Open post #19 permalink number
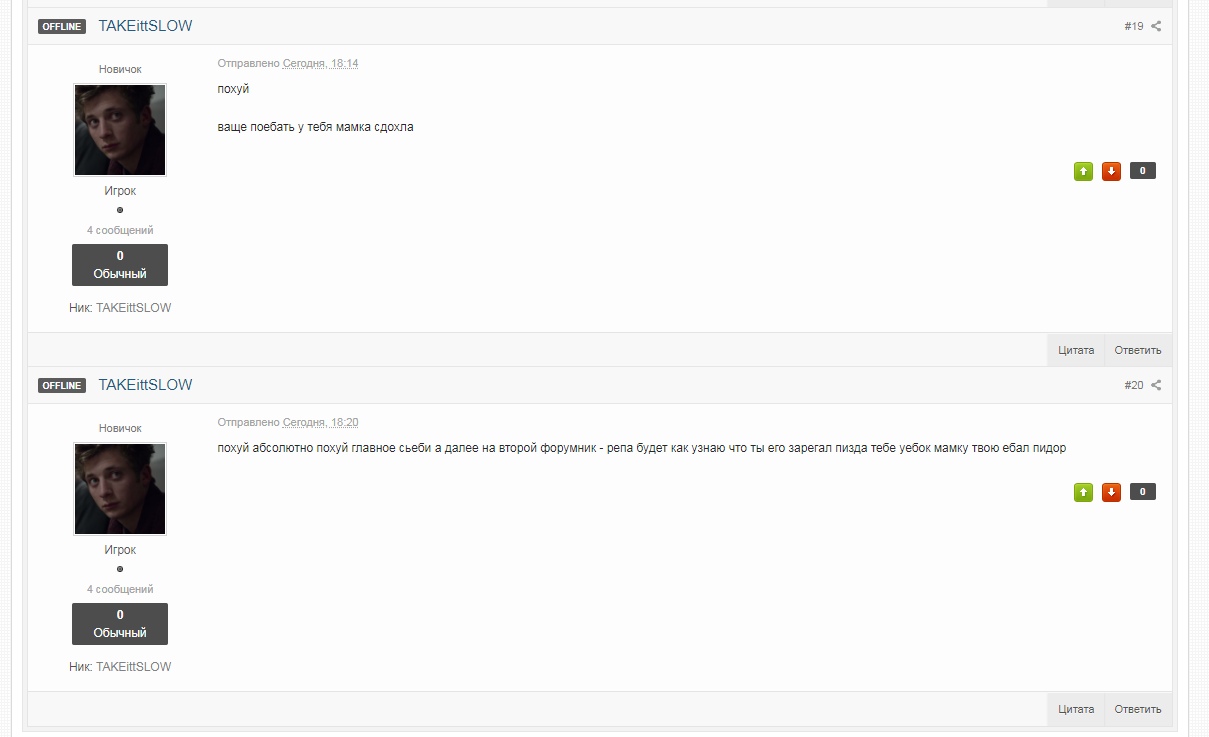 [1133, 26]
